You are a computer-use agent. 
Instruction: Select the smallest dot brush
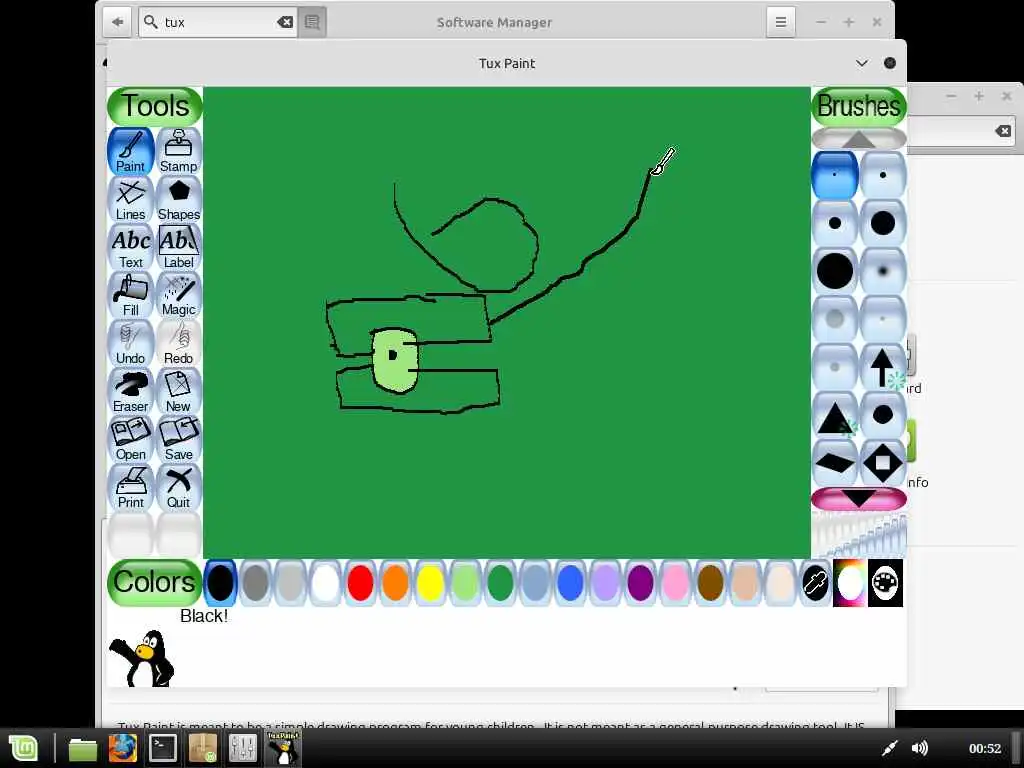click(835, 175)
